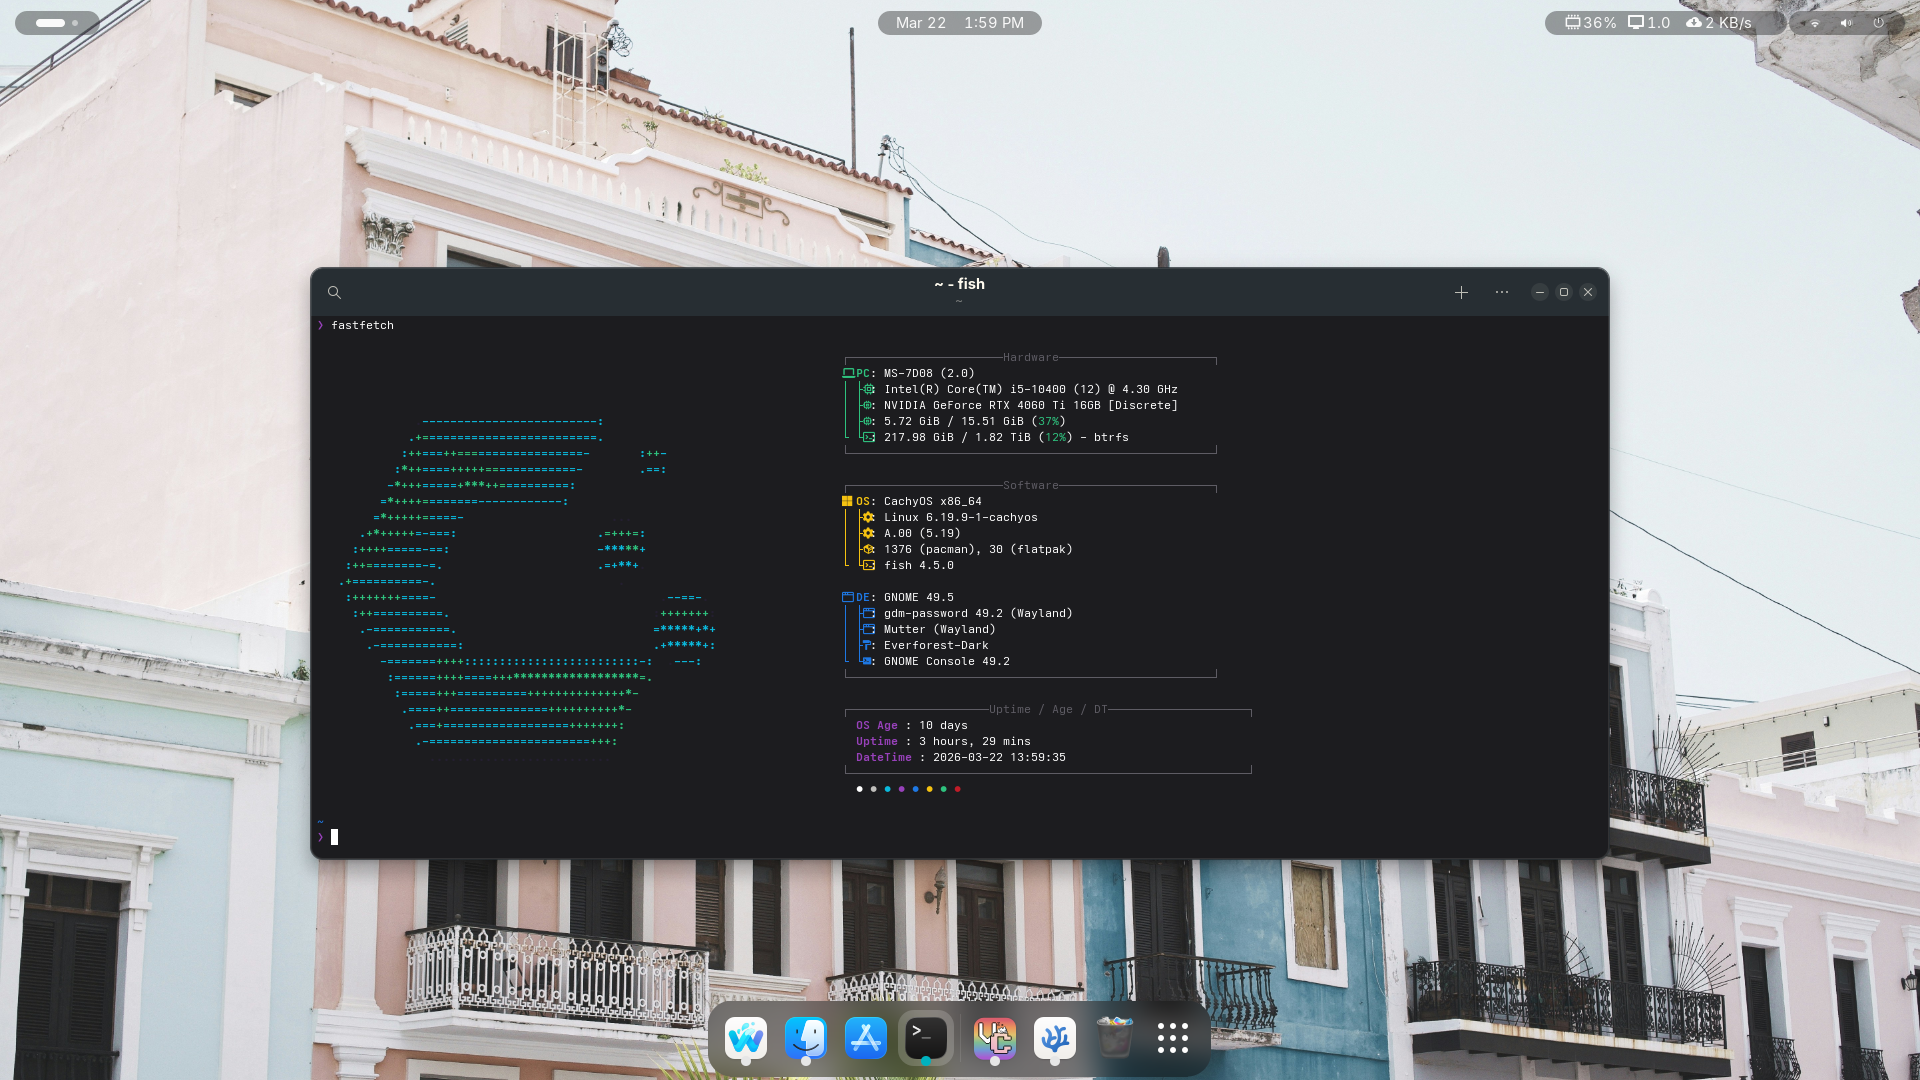Click the red dot in the fastfetch color palette
Viewport: 1920px width, 1080px height.
pos(958,788)
